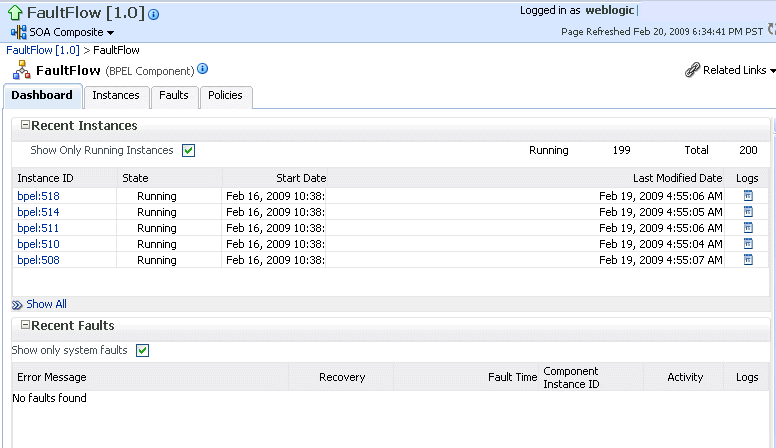Collapse the Recent Instances section

click(25, 125)
